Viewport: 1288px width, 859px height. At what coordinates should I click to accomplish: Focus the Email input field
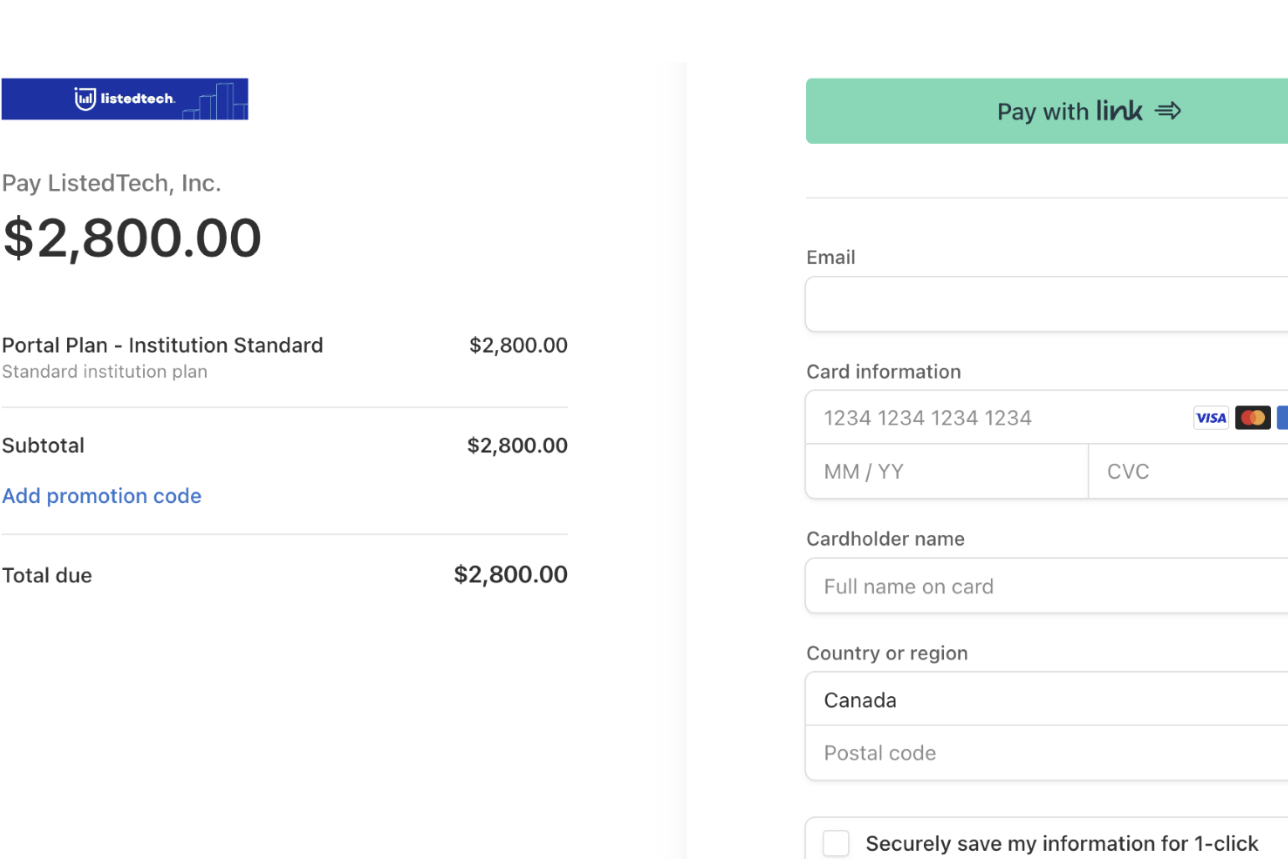1047,304
